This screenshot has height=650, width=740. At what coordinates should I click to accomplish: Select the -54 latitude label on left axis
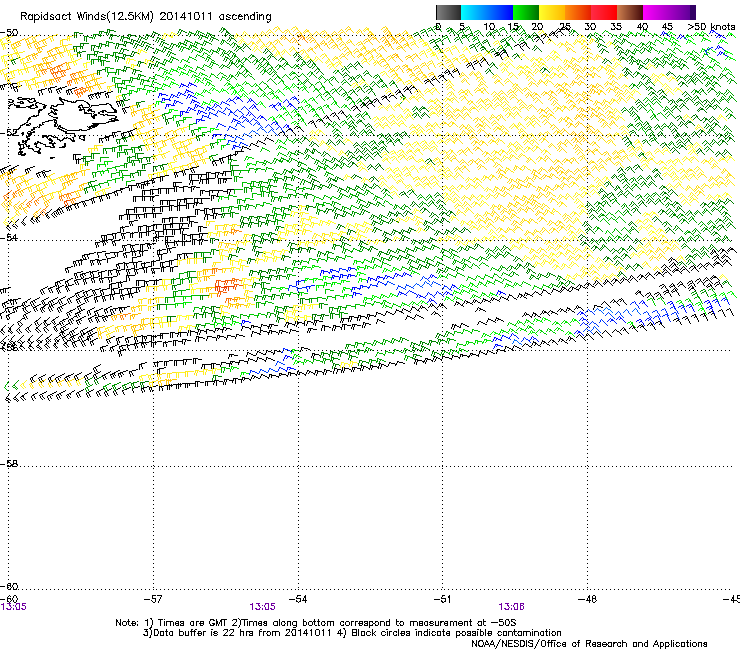coord(9,237)
